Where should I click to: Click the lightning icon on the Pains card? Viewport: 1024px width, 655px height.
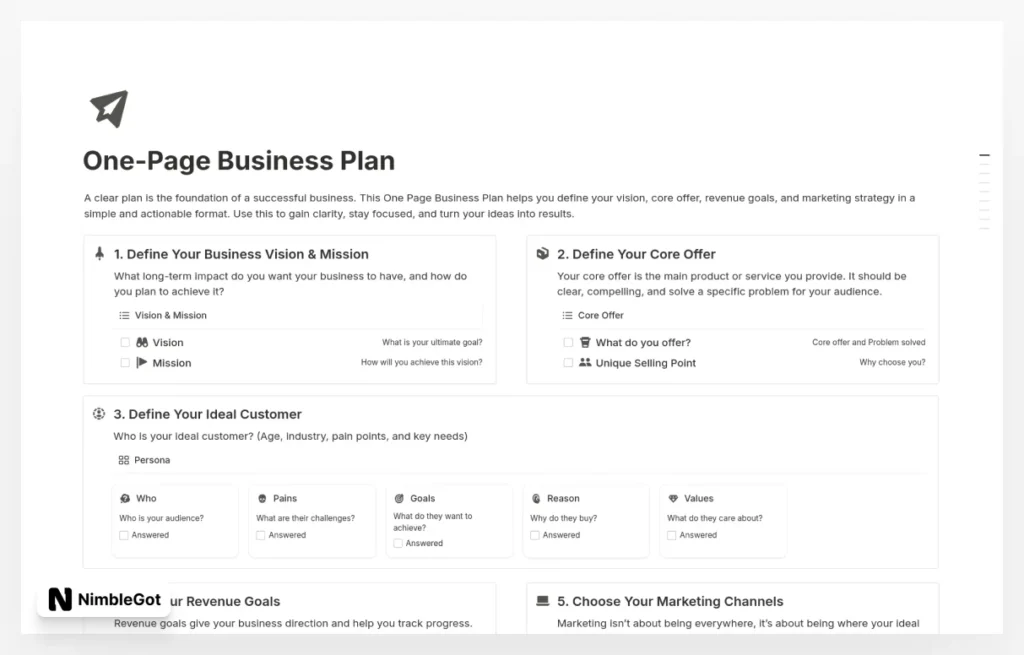coord(260,498)
